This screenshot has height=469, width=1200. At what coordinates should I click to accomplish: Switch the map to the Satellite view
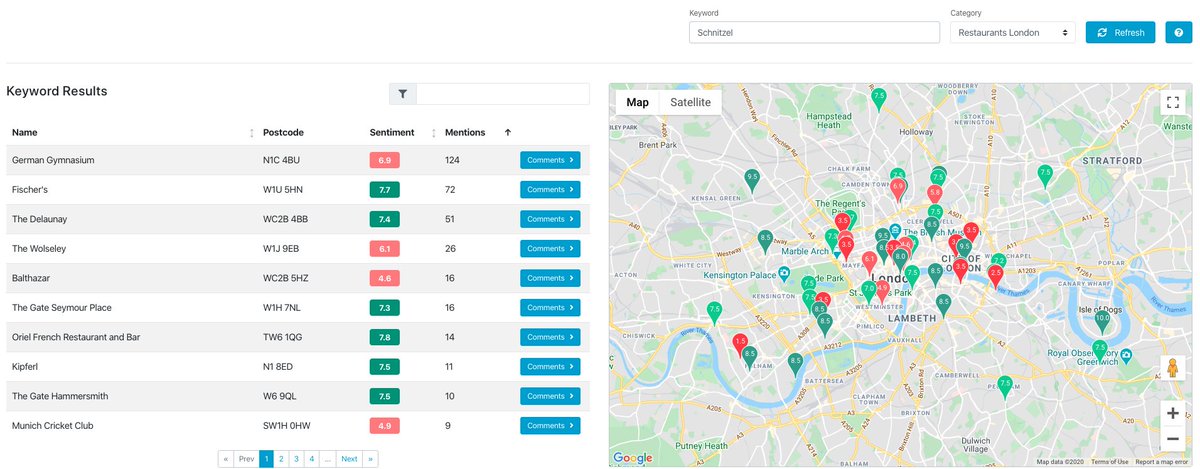pos(690,102)
